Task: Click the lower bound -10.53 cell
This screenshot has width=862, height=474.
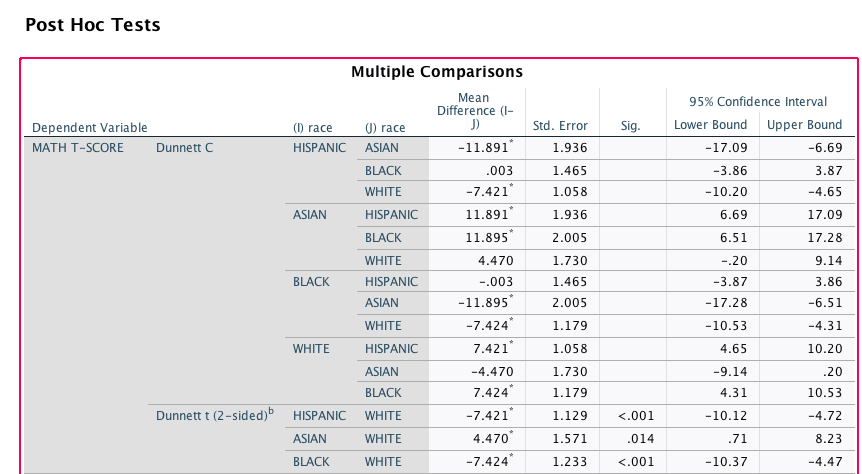Action: pos(727,326)
